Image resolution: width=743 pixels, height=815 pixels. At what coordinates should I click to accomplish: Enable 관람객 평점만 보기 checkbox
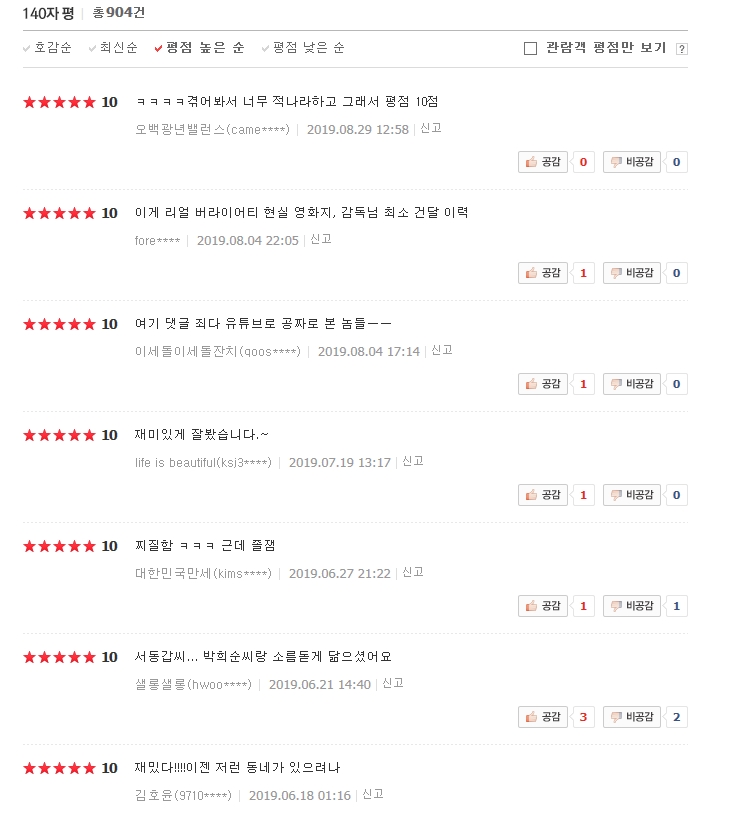point(530,48)
